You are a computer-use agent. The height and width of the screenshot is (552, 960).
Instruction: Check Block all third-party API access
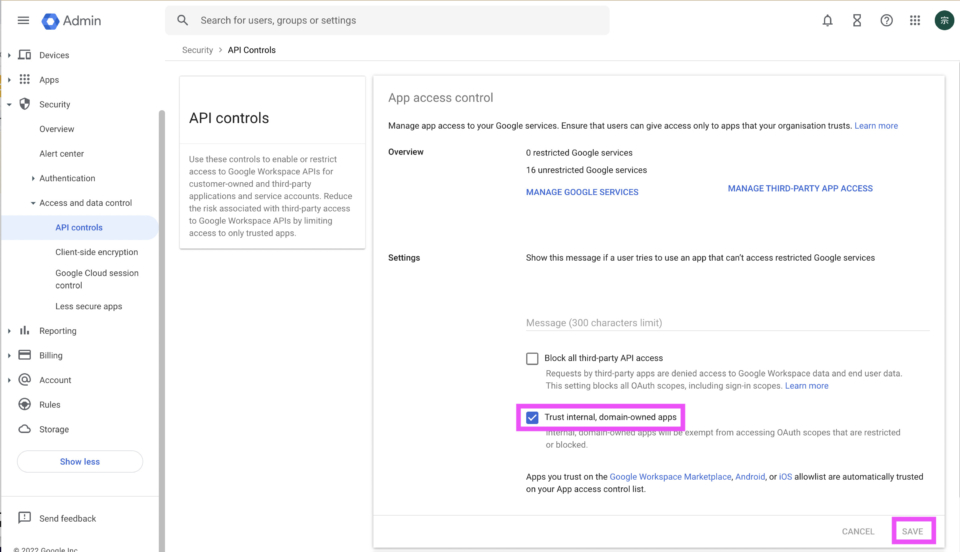532,359
